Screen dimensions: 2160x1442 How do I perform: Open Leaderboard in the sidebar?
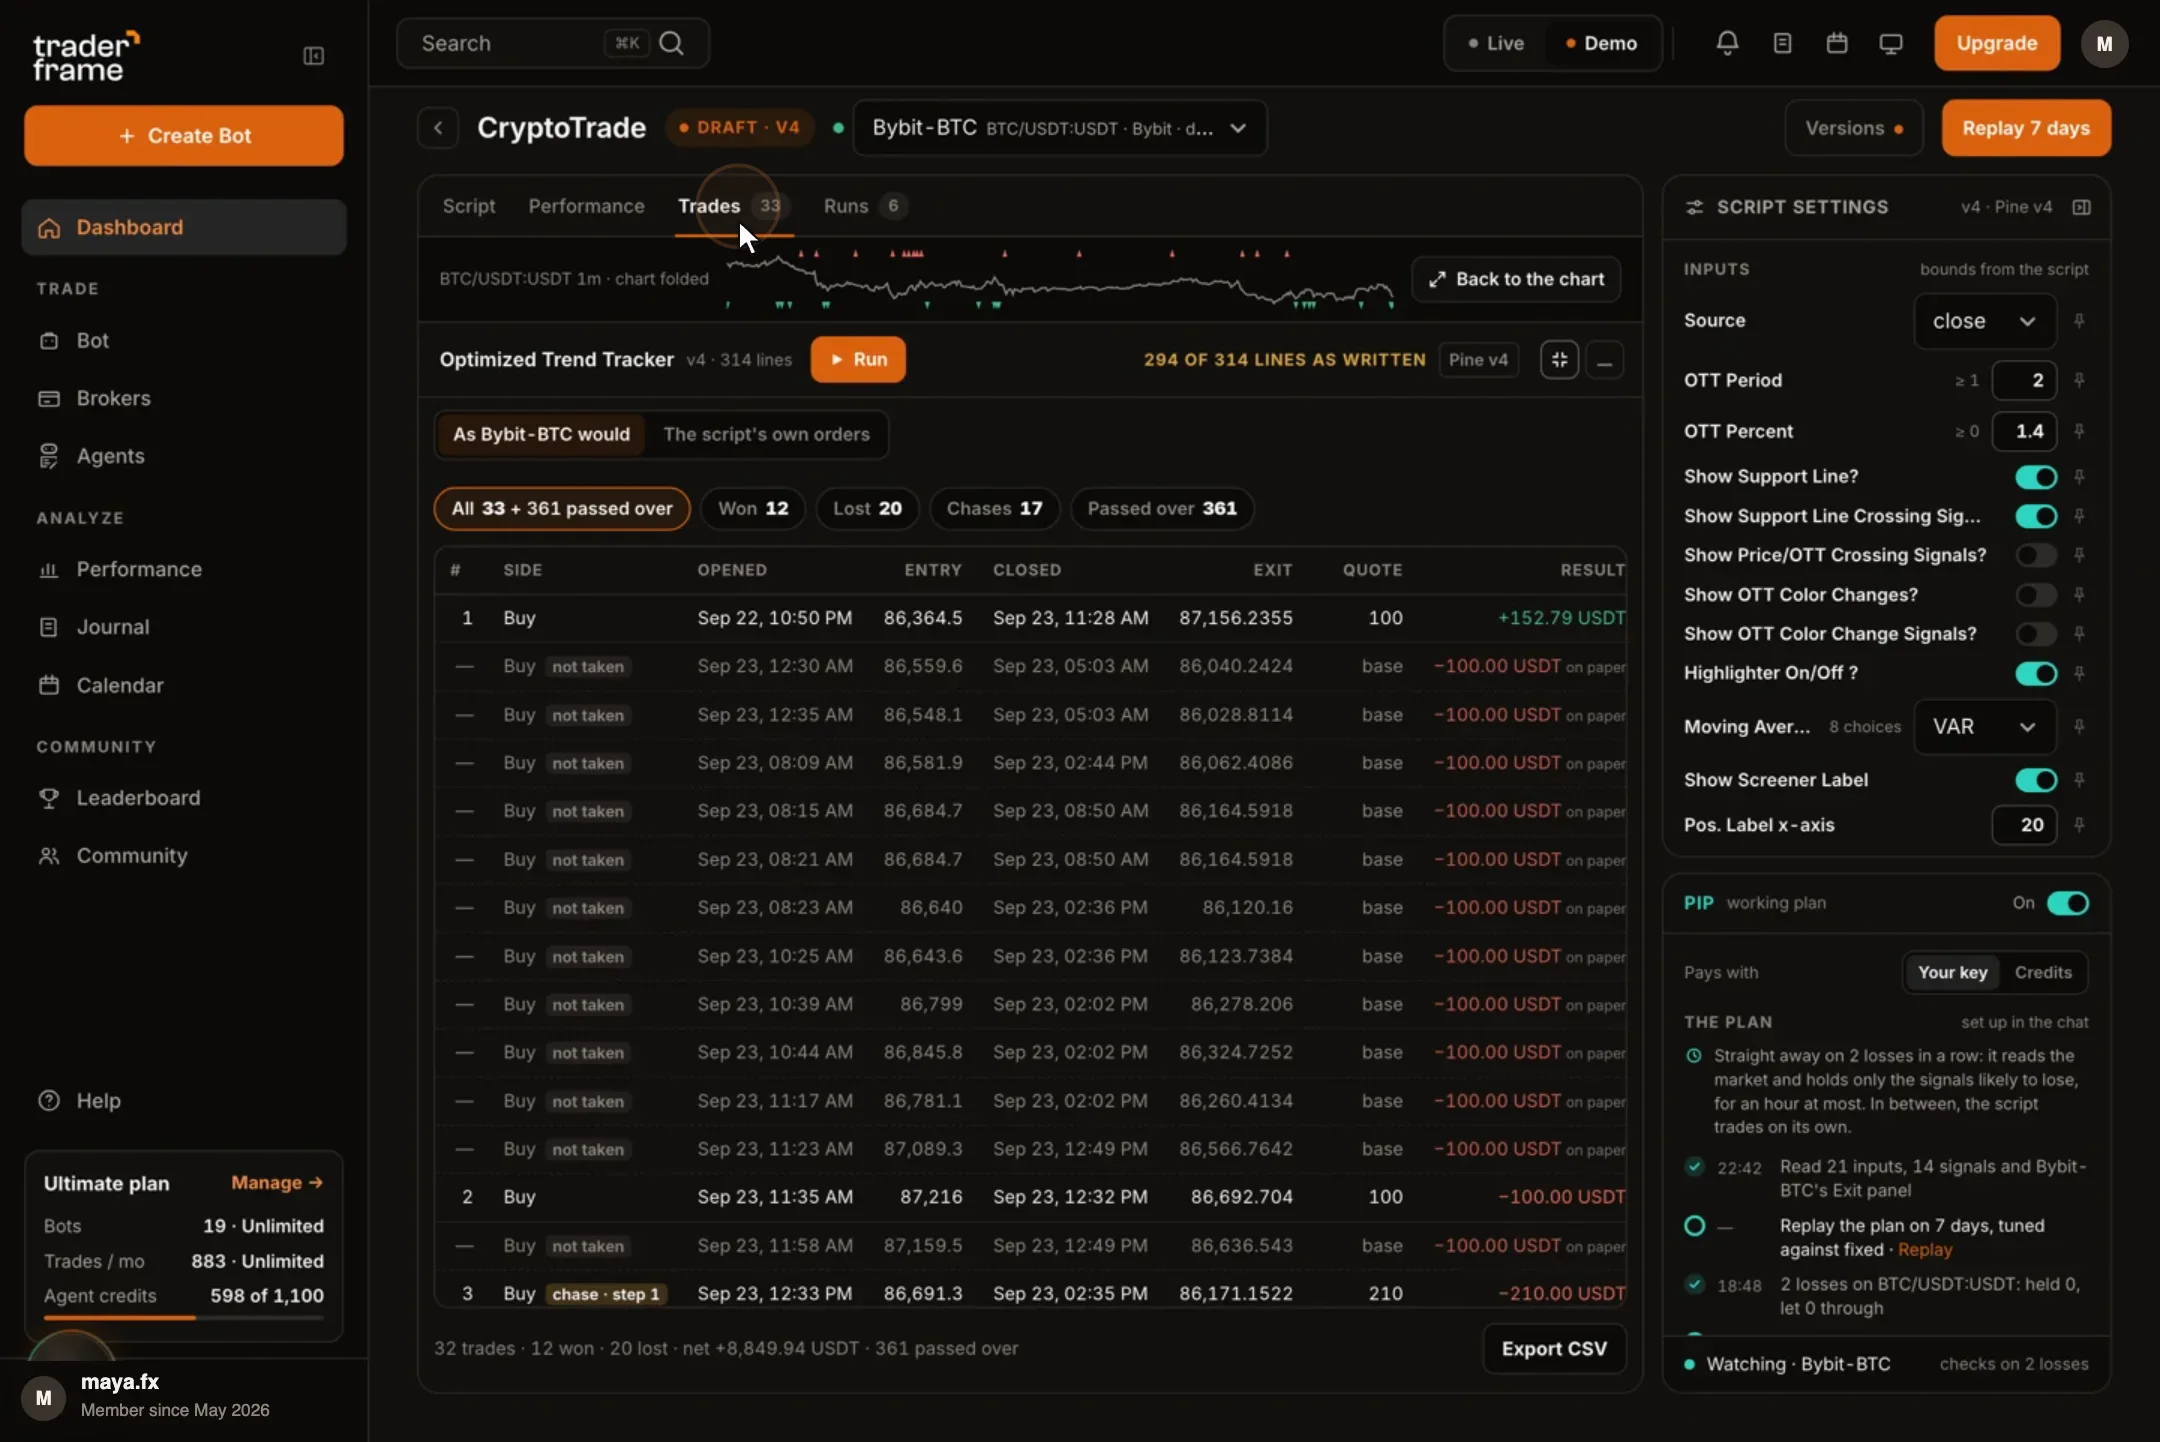point(184,798)
